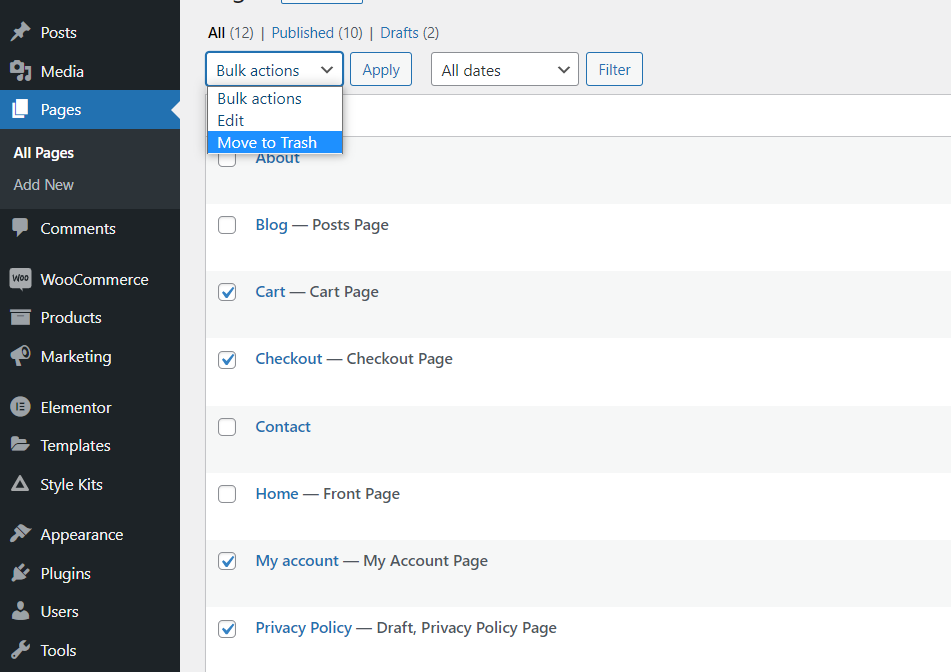The width and height of the screenshot is (951, 672).
Task: Click the Filter button
Action: point(614,69)
